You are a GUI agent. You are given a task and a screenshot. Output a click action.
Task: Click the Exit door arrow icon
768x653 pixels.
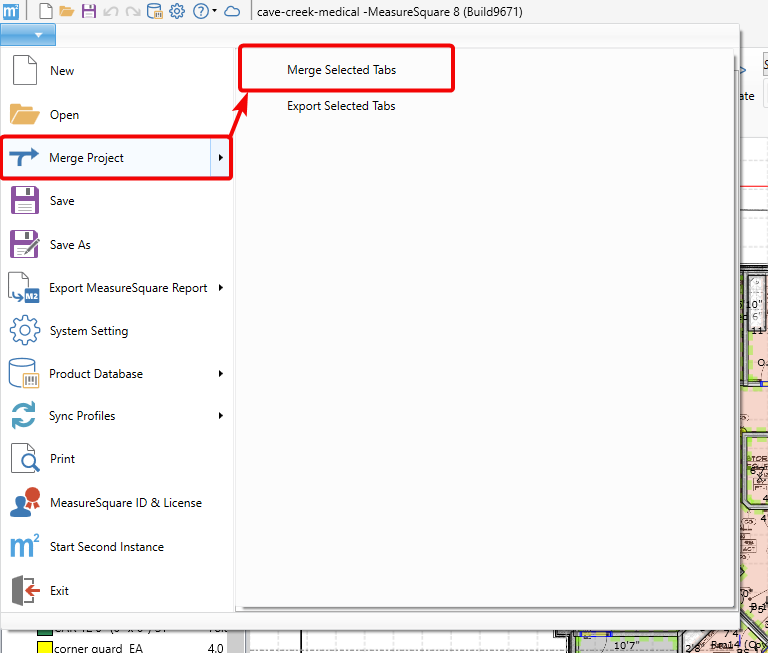point(25,590)
